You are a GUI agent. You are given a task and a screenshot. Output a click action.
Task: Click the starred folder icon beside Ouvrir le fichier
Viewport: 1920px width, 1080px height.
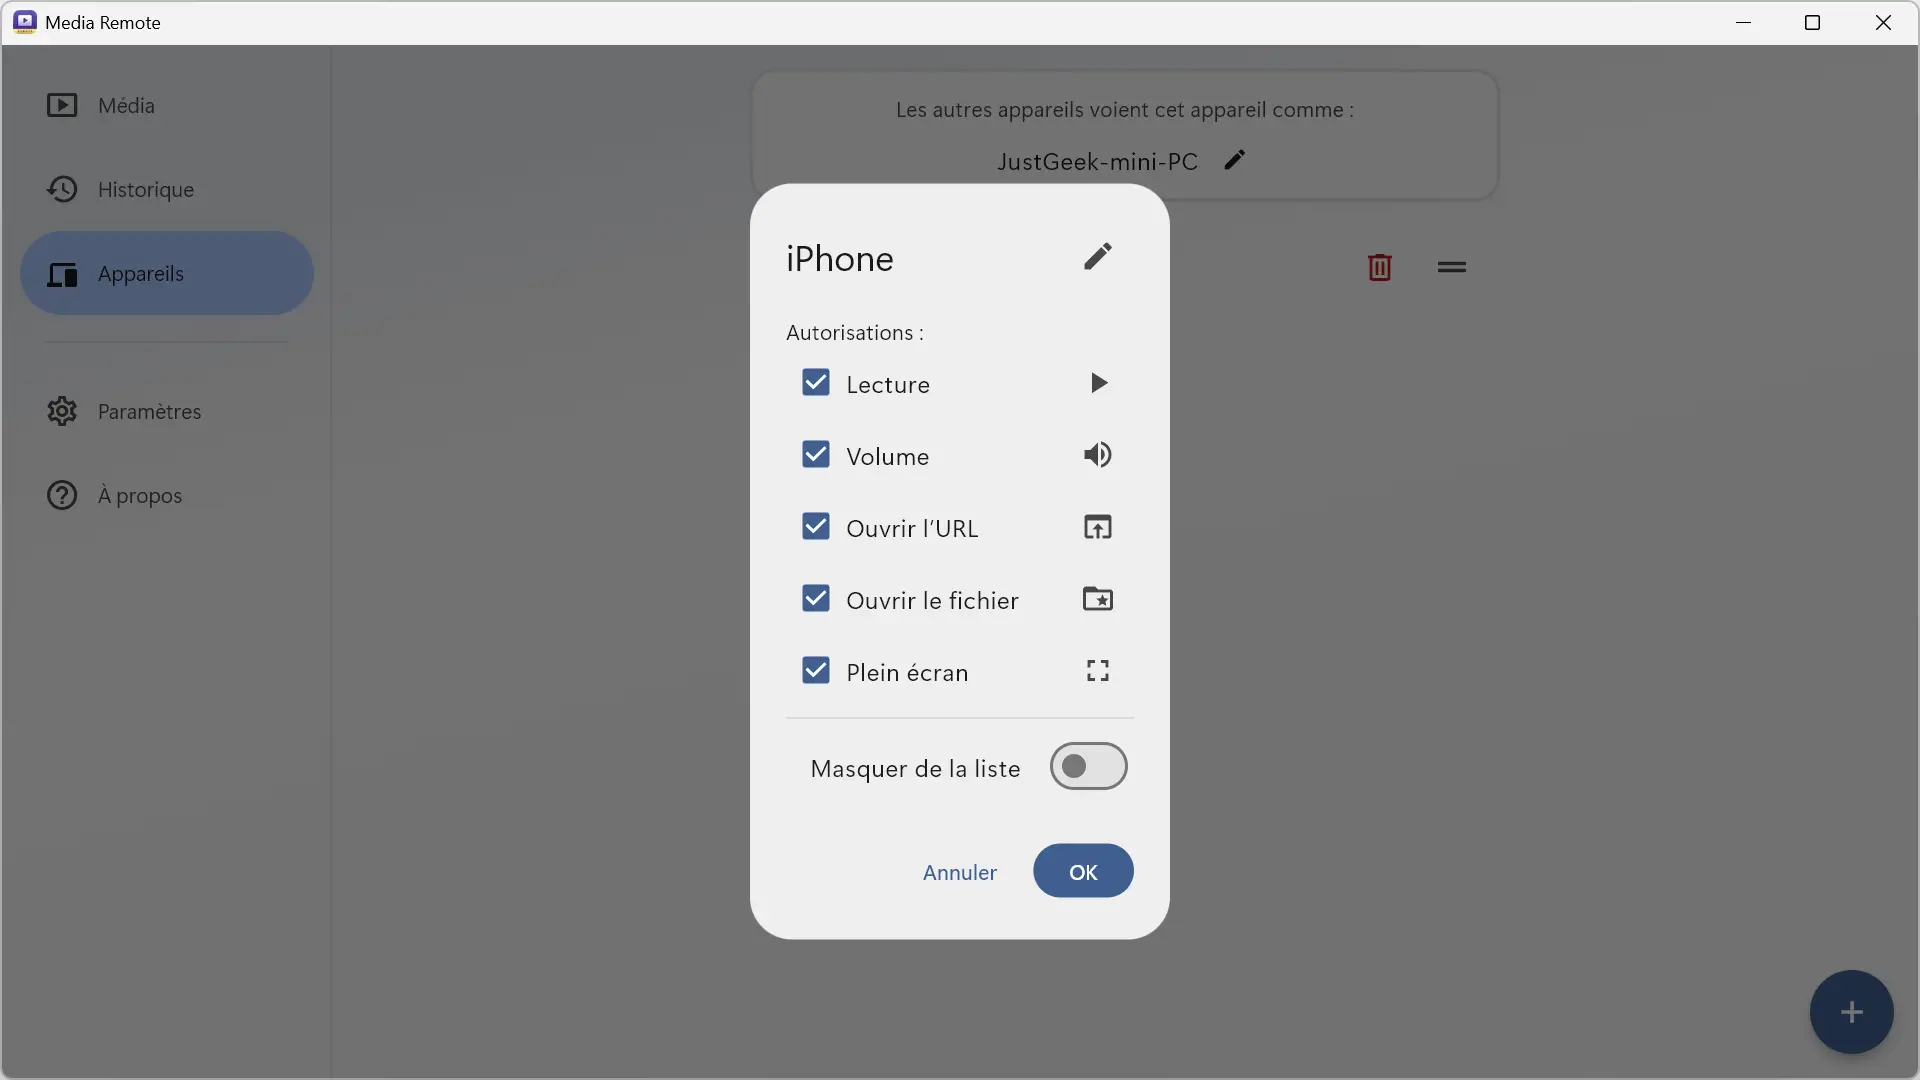point(1097,599)
